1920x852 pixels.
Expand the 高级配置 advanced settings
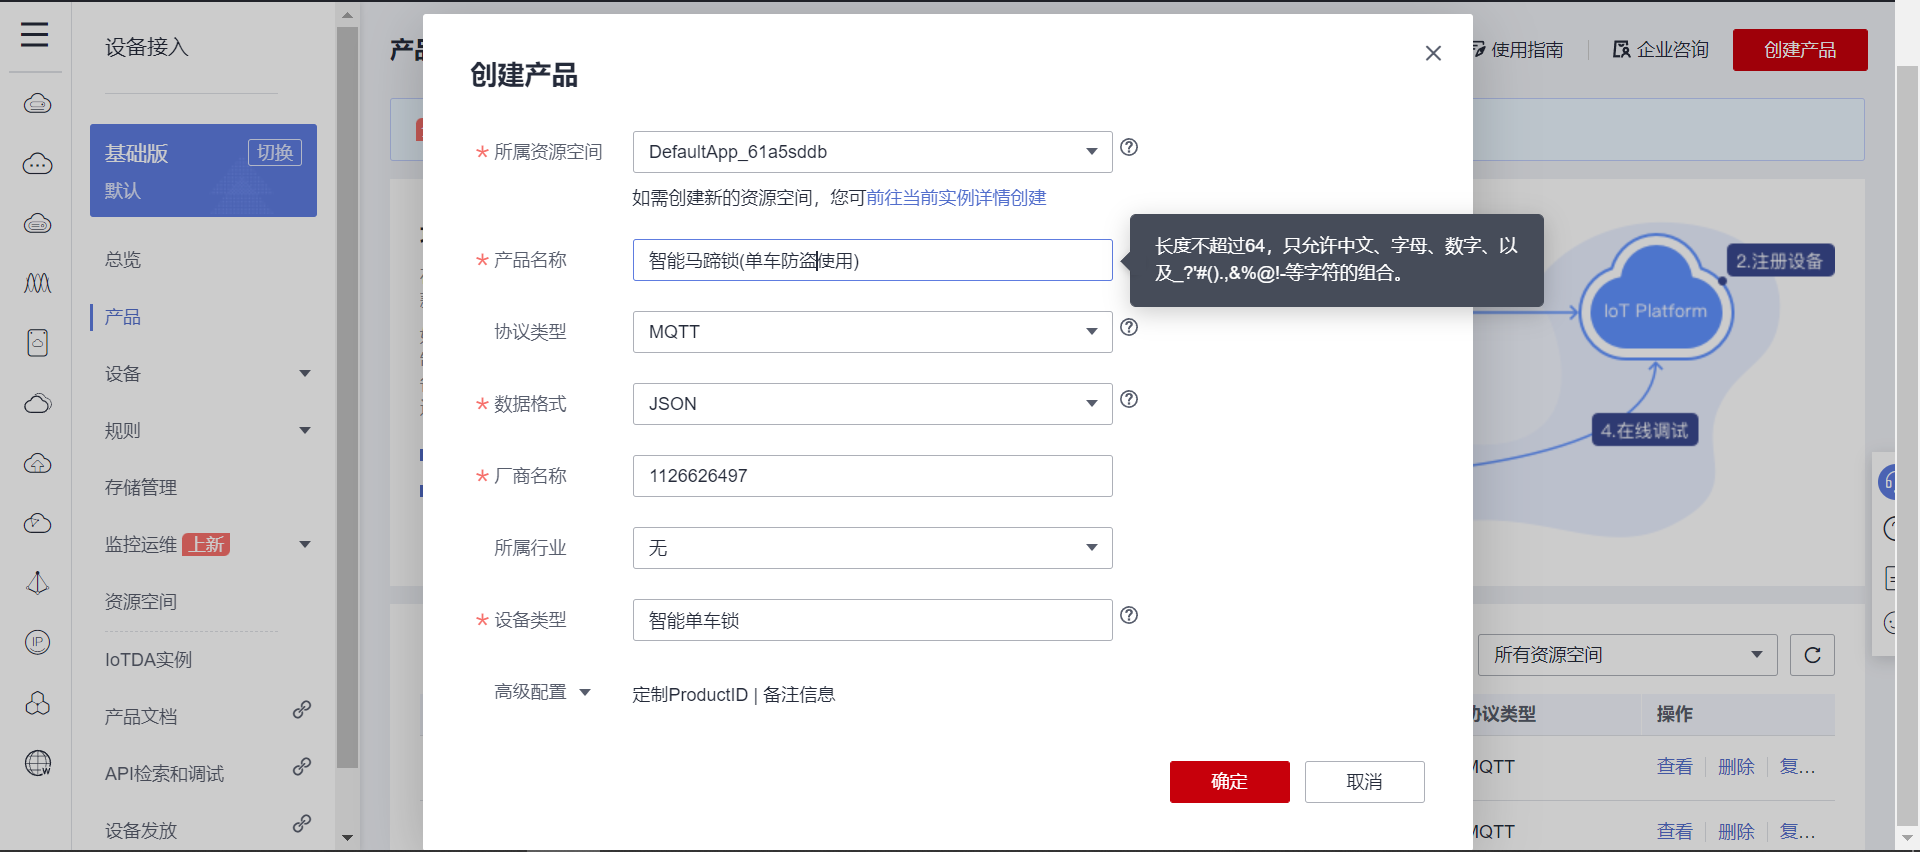click(543, 692)
